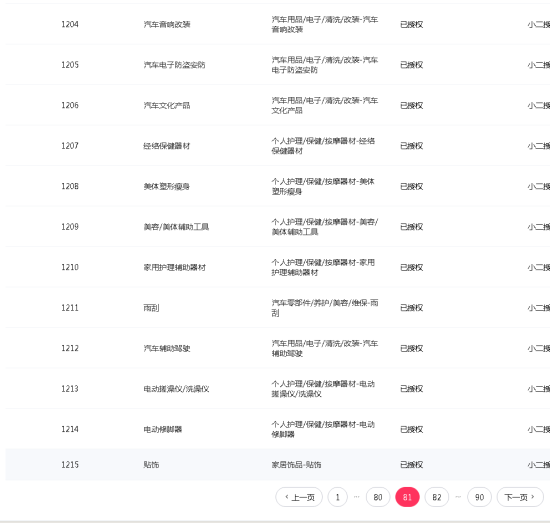Jump to page 1
Screen dimensions: 550x523
(337, 497)
